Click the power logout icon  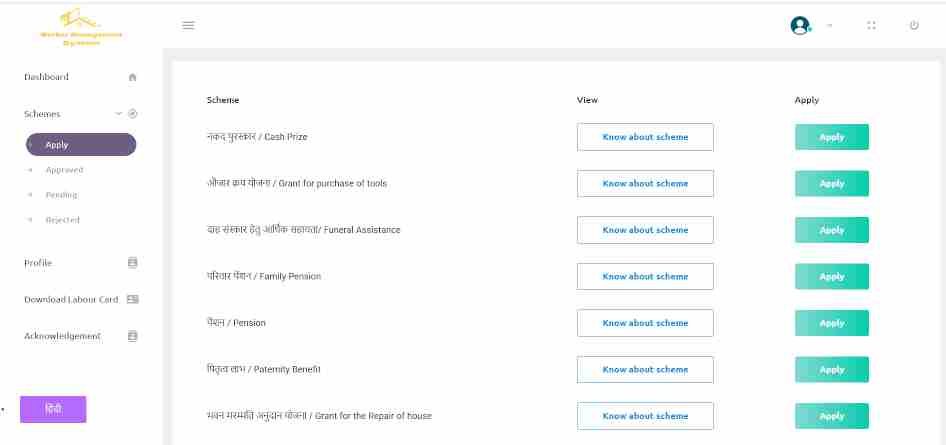pyautogui.click(x=914, y=25)
